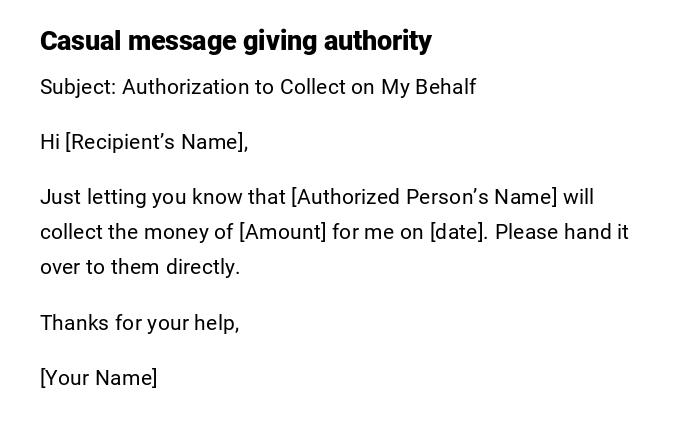The width and height of the screenshot is (700, 440).
Task: Click the heading "Casual message giving authority"
Action: click(235, 41)
